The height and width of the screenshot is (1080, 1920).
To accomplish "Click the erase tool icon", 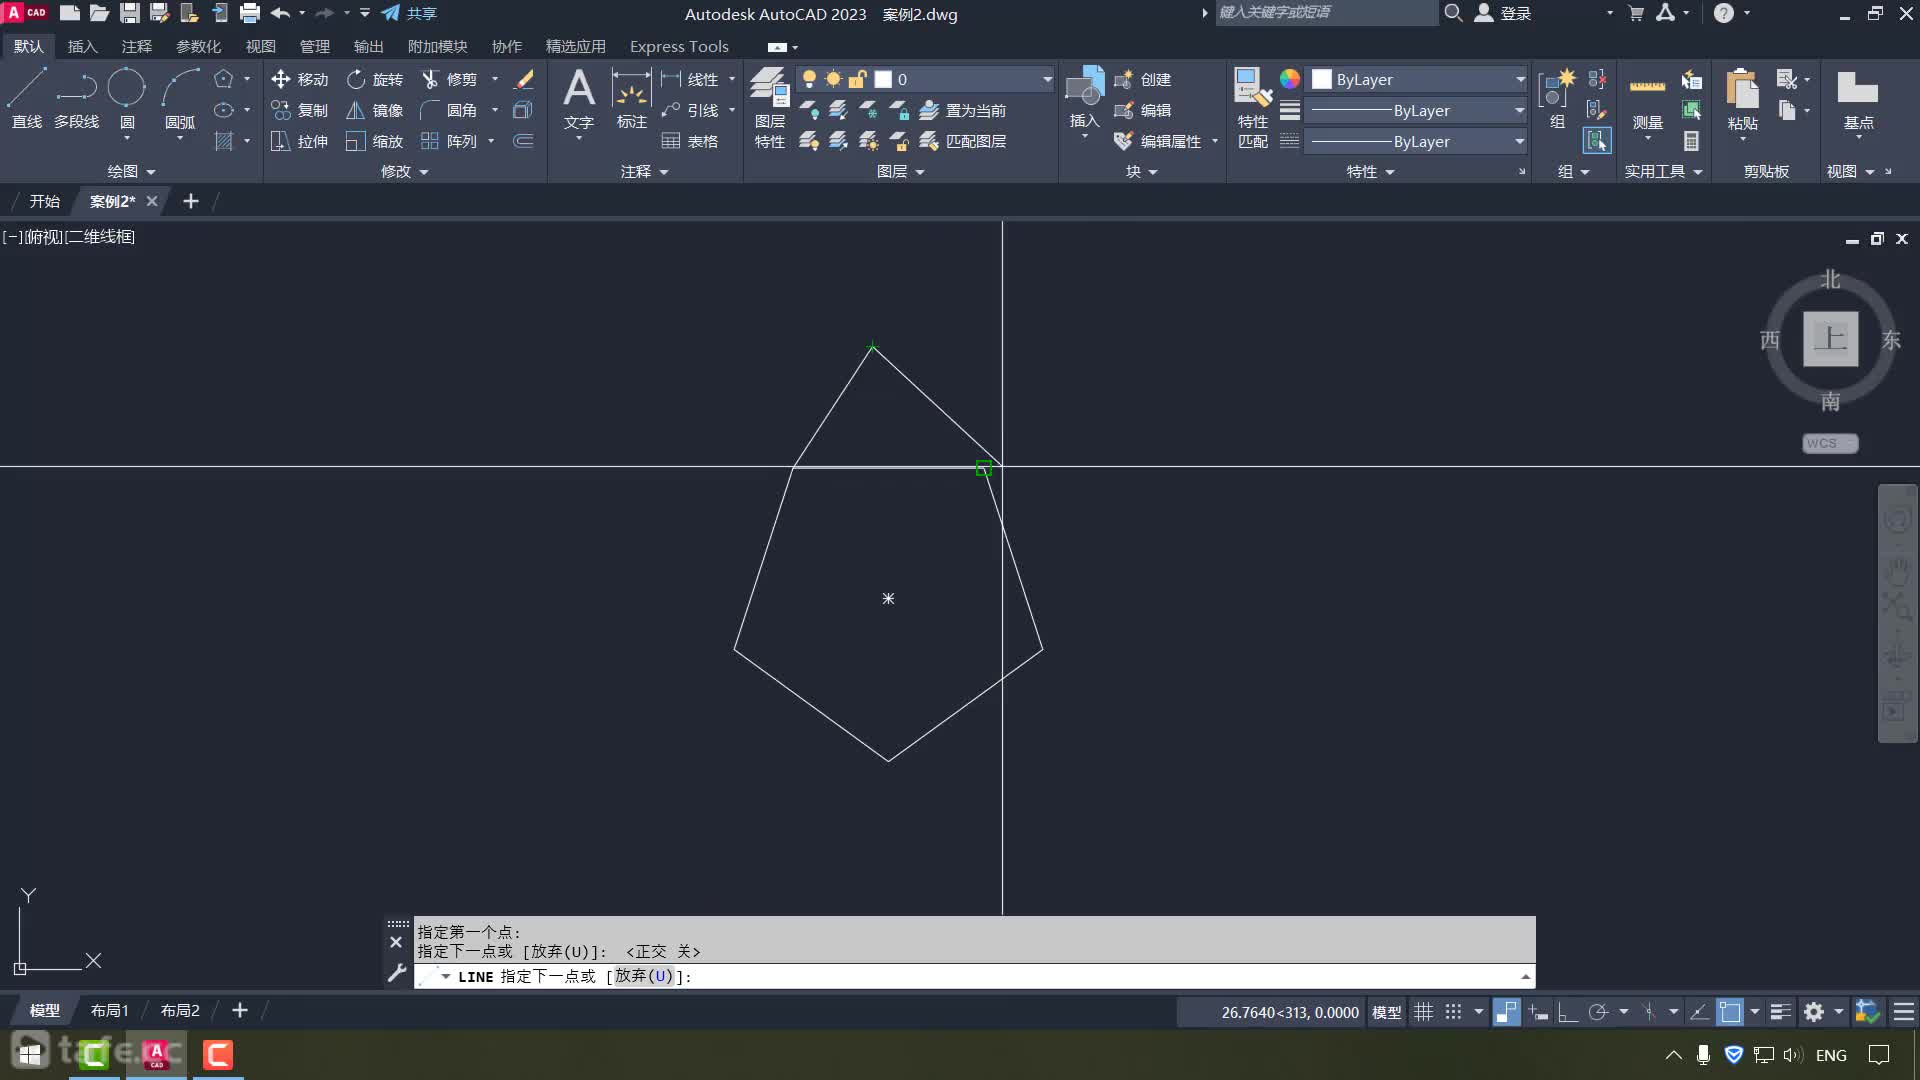I will click(x=524, y=79).
